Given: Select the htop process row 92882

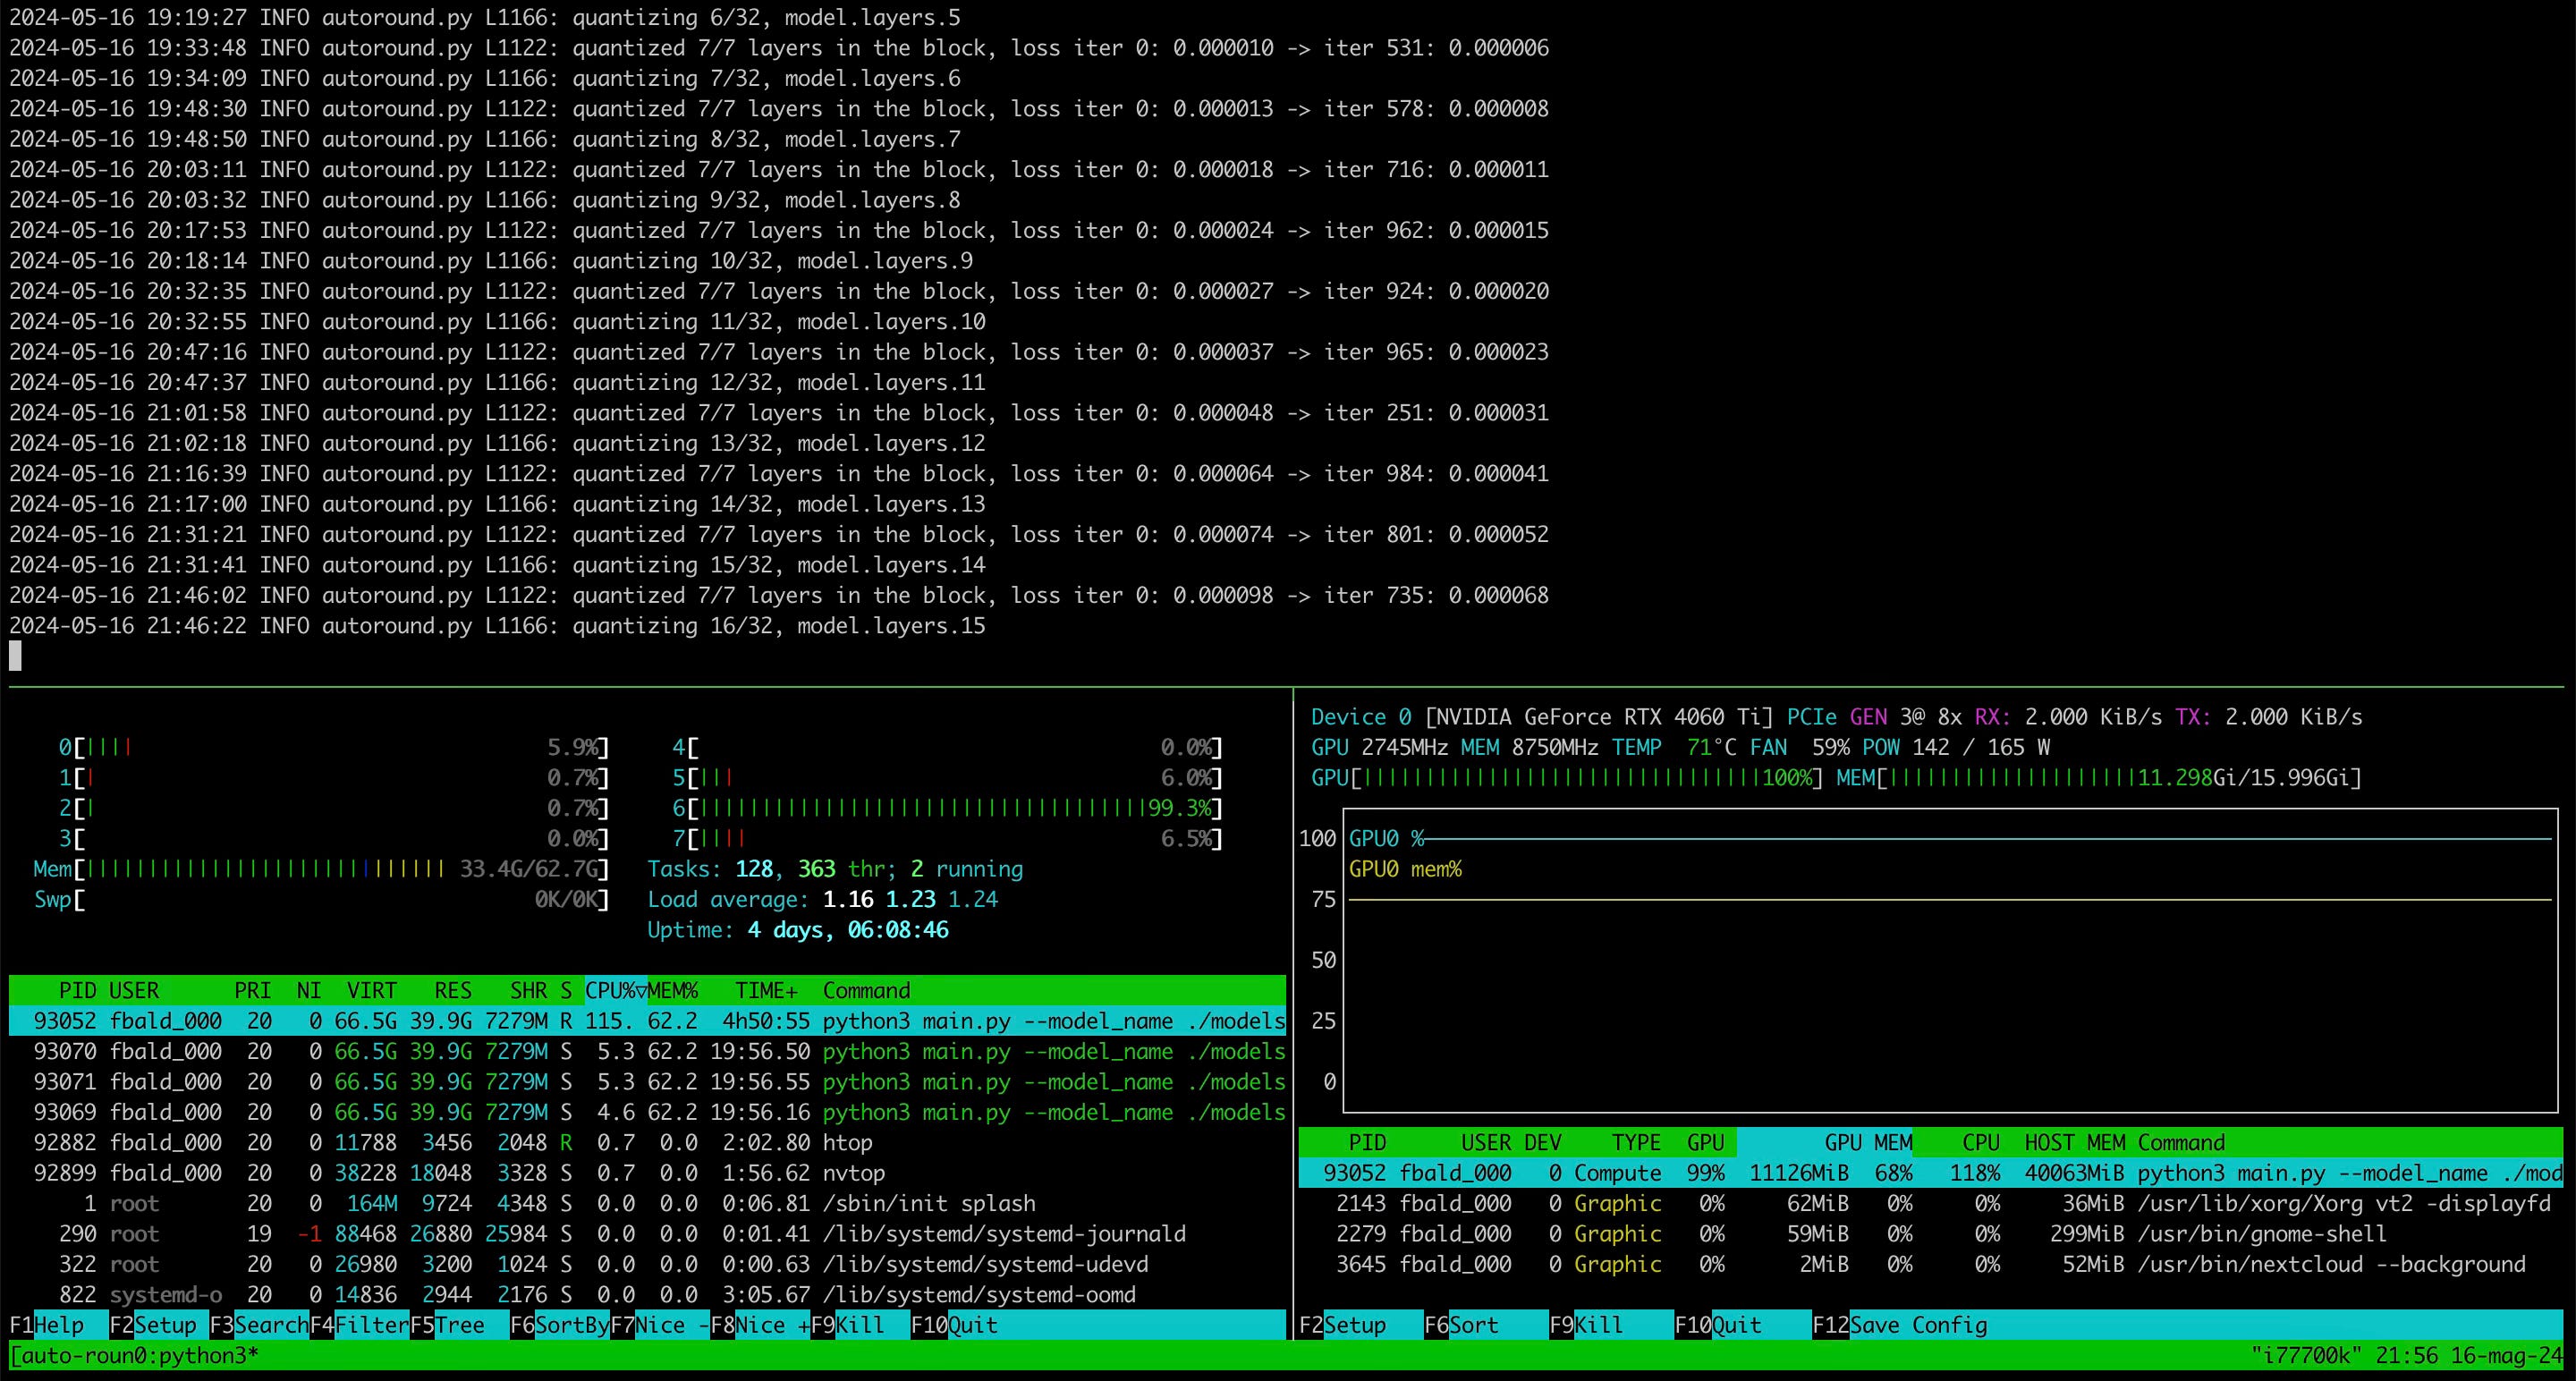Looking at the screenshot, I should [x=647, y=1142].
